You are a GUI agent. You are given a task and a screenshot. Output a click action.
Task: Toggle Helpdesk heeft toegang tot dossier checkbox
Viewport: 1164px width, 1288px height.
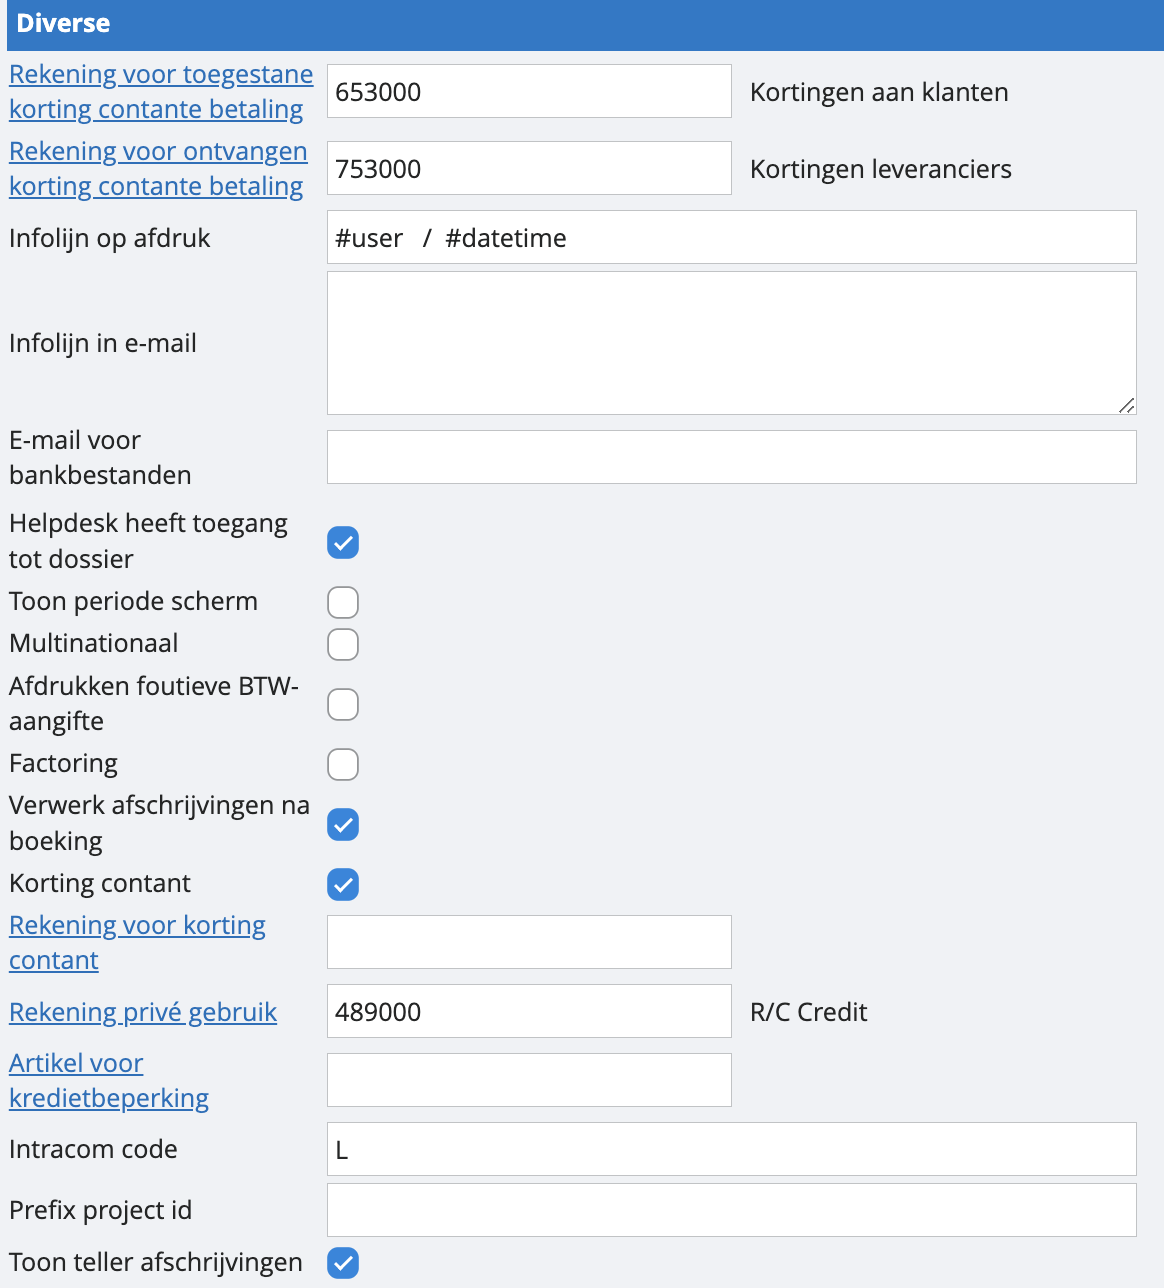pos(343,543)
